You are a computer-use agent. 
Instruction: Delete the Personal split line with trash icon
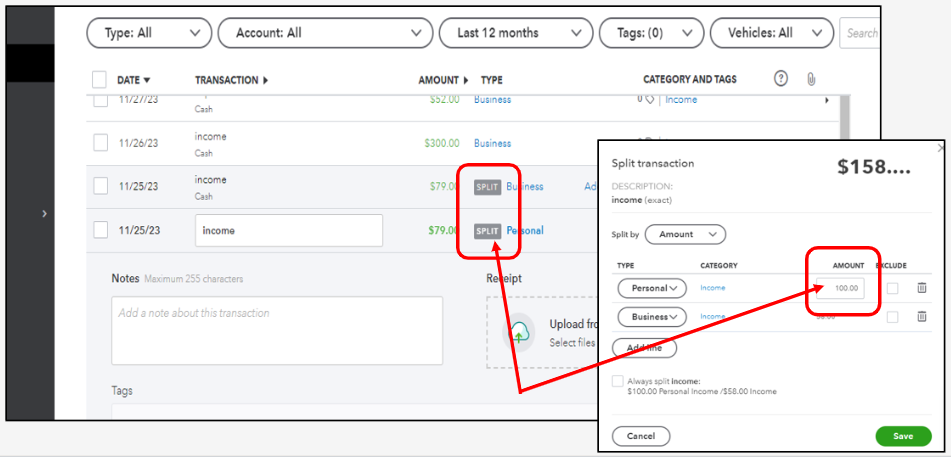[x=921, y=288]
